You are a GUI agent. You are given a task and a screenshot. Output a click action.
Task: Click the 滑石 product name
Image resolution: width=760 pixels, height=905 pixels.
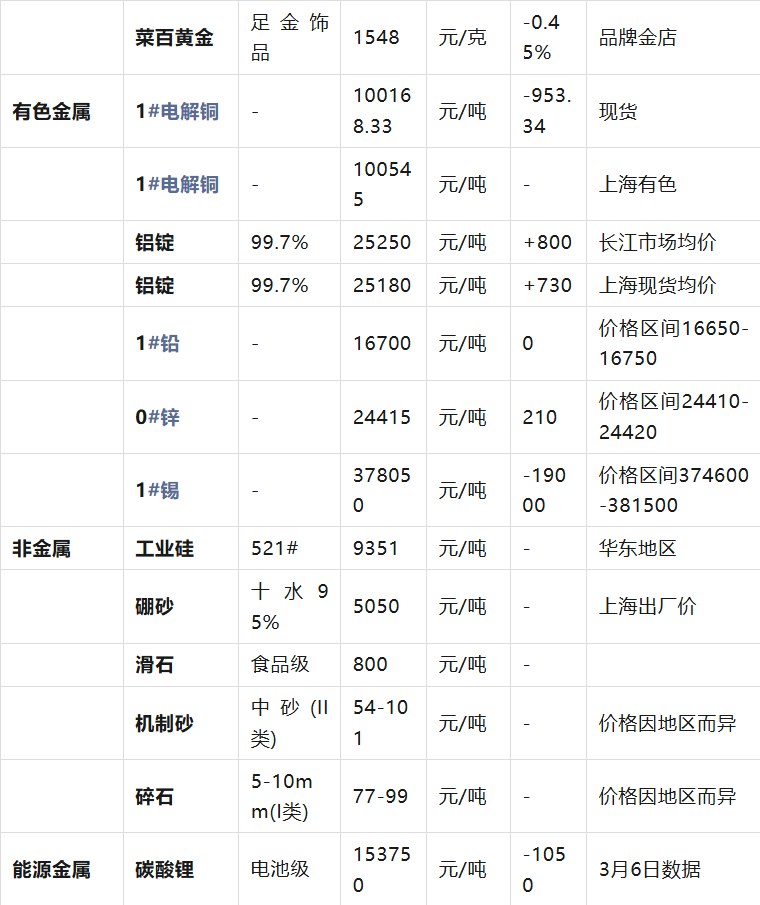click(x=155, y=664)
